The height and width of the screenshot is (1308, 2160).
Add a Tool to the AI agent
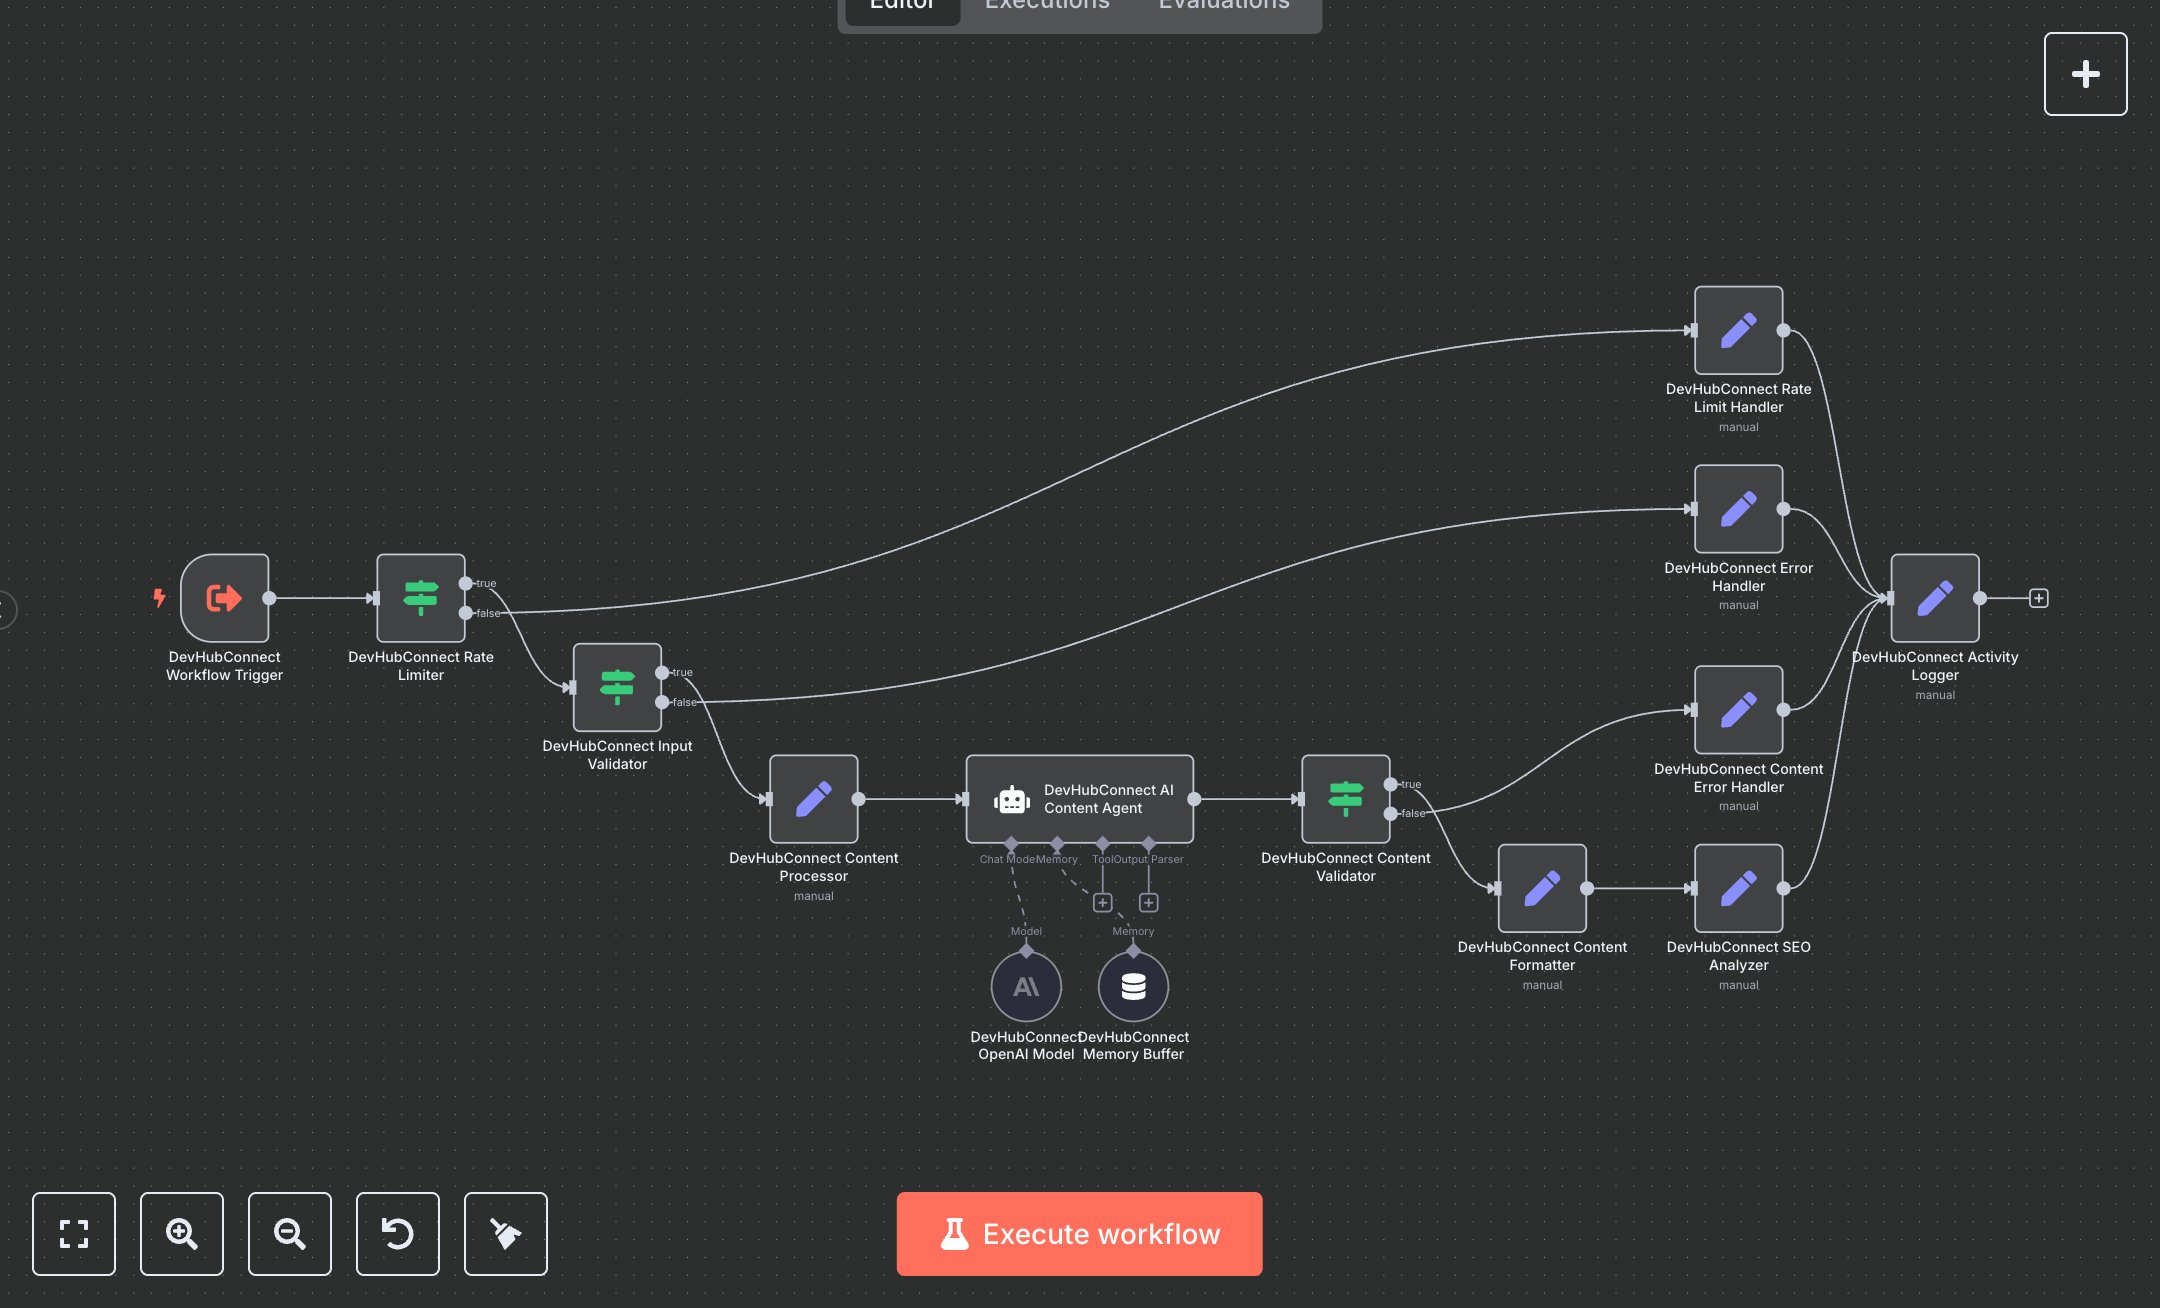(x=1102, y=903)
